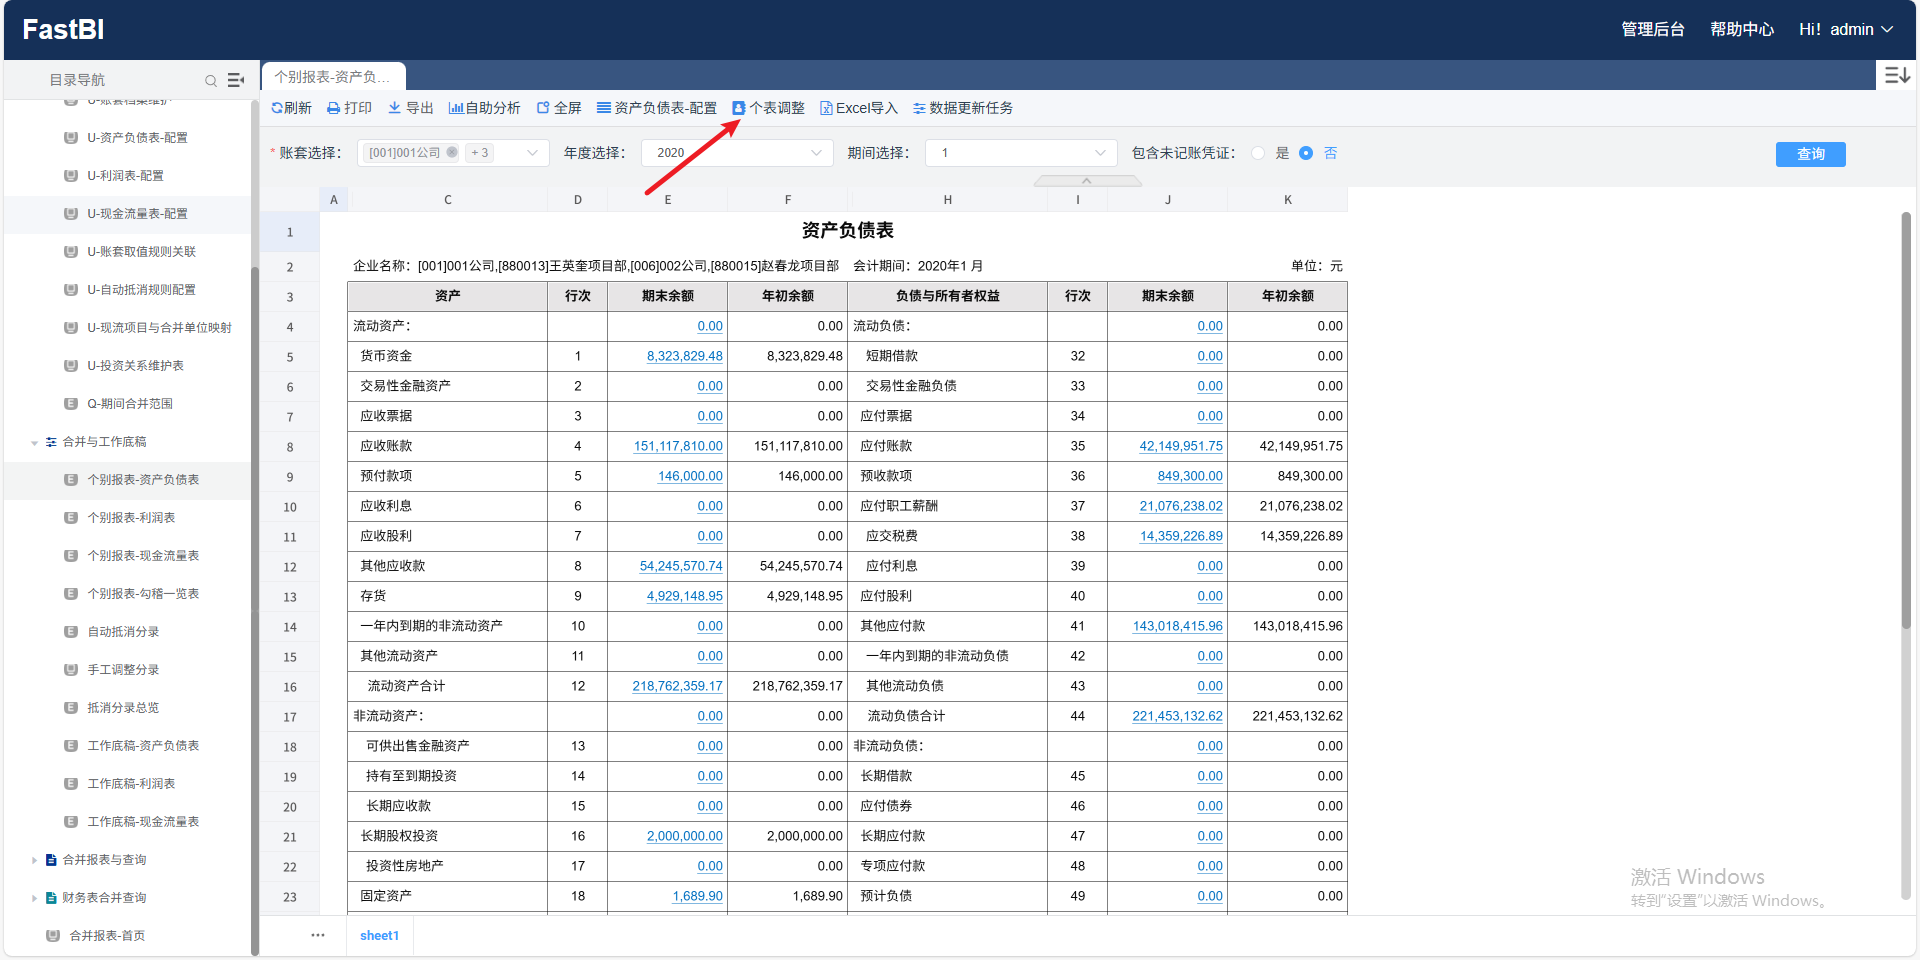Image resolution: width=1920 pixels, height=960 pixels.
Task: Click the 查询 query button
Action: tap(1810, 154)
